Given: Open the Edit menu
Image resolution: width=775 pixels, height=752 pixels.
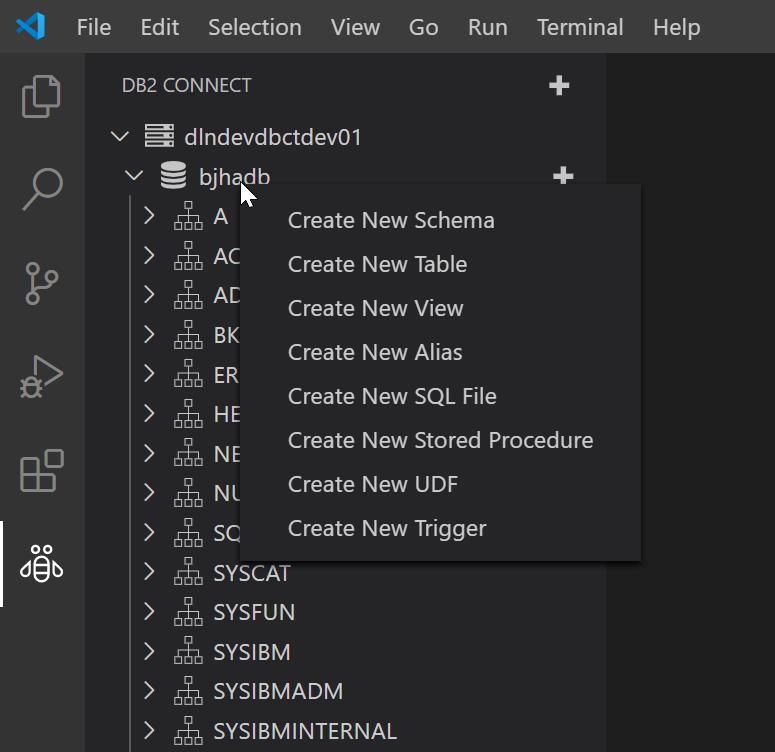Looking at the screenshot, I should tap(160, 27).
